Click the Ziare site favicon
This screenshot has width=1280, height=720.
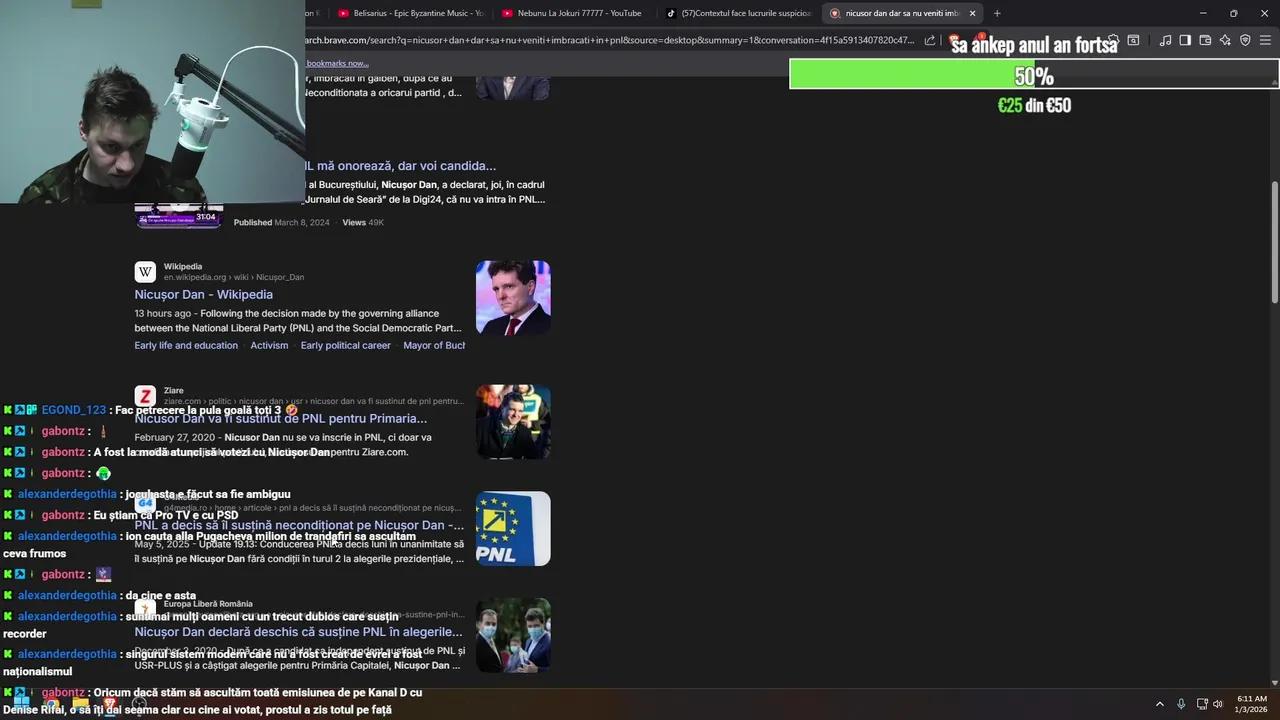(x=145, y=396)
